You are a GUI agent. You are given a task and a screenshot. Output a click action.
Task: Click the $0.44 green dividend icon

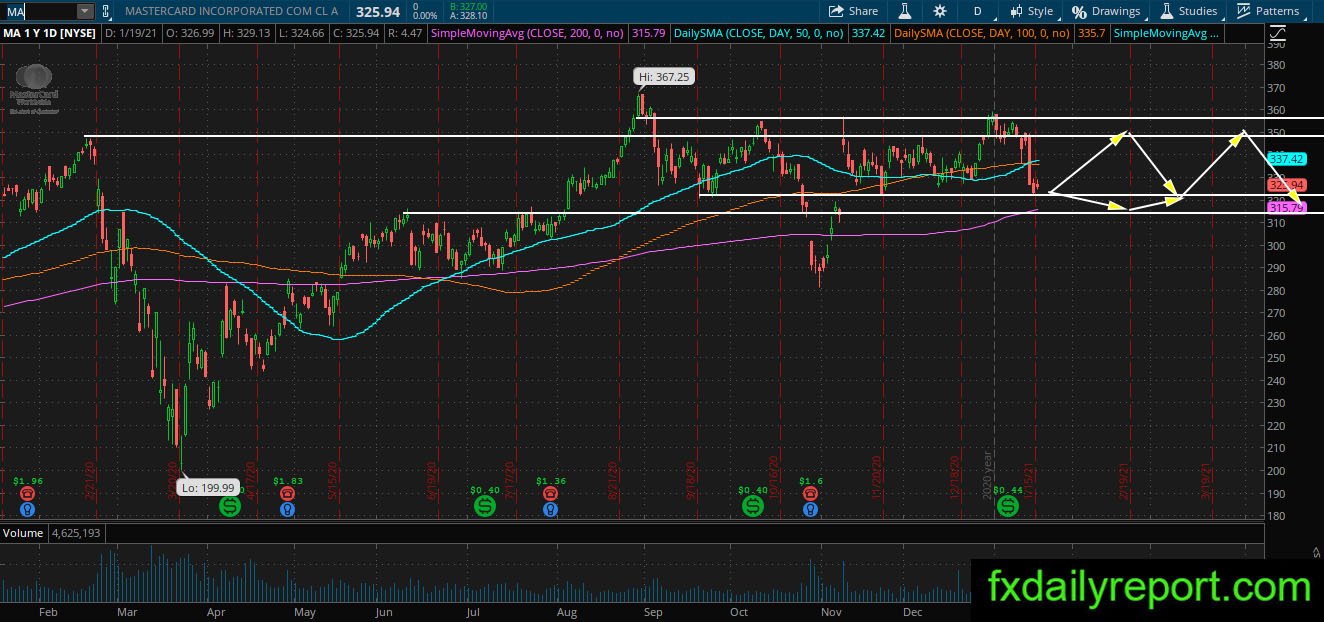click(x=1008, y=507)
